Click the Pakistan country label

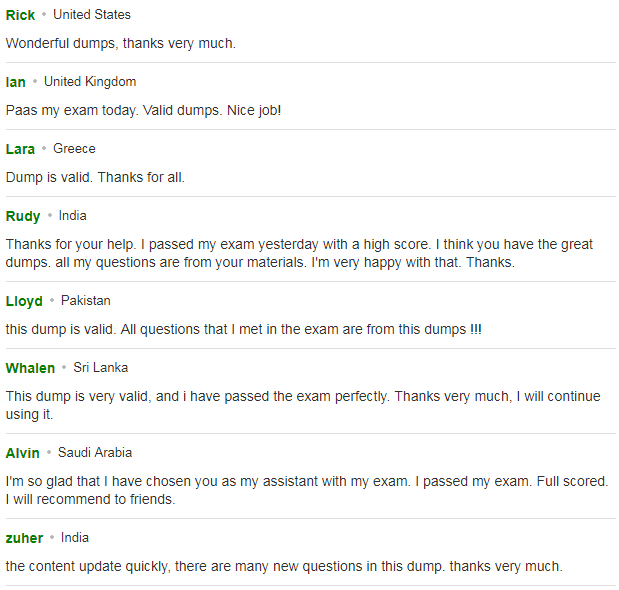coord(86,301)
